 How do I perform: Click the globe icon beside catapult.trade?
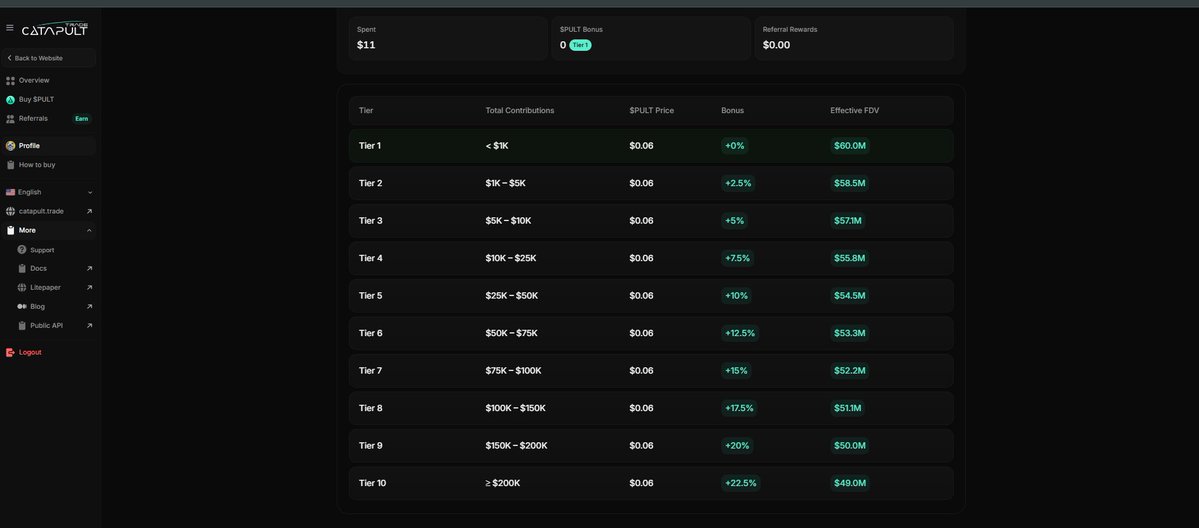tap(11, 211)
